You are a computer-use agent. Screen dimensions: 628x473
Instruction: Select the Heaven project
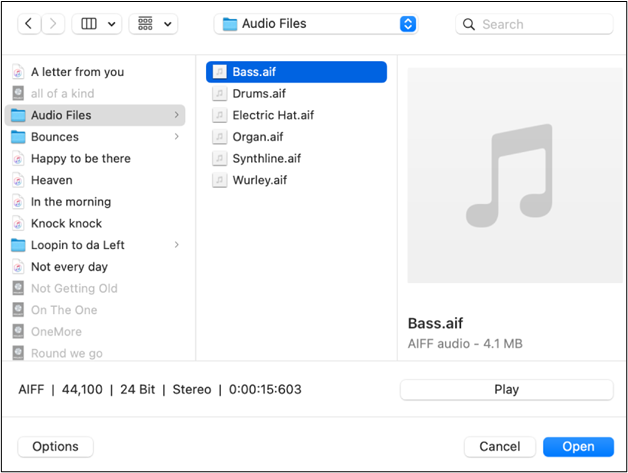point(95,180)
